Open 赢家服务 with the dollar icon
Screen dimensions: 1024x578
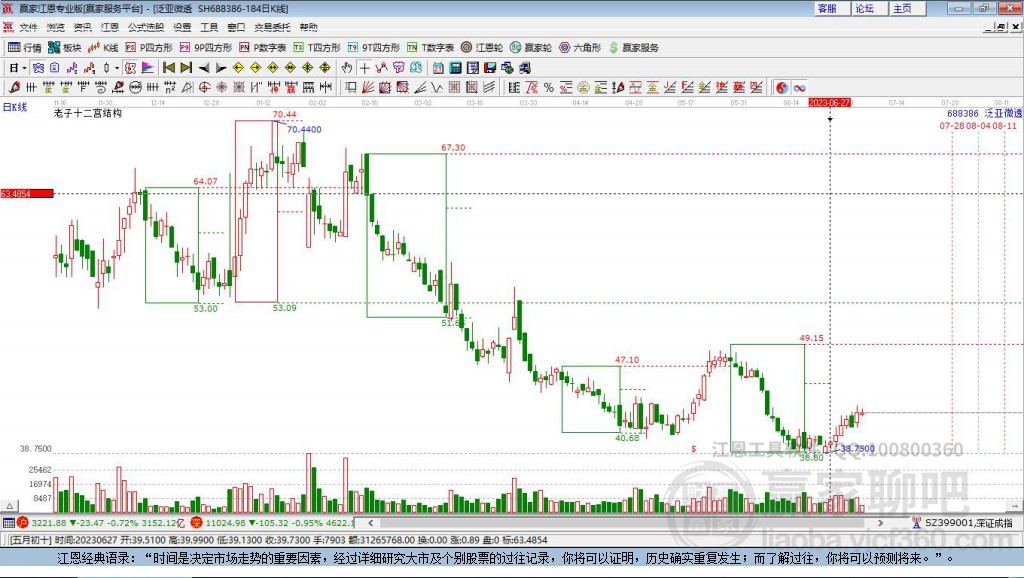(x=633, y=48)
